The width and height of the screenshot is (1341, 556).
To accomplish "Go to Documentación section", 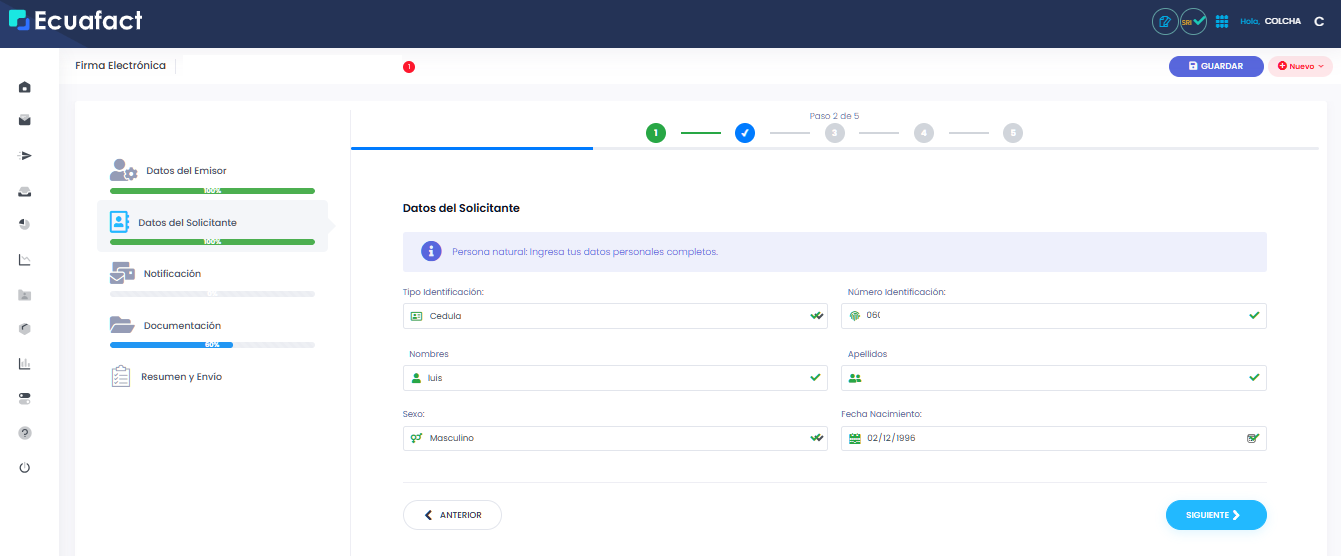I will point(181,325).
